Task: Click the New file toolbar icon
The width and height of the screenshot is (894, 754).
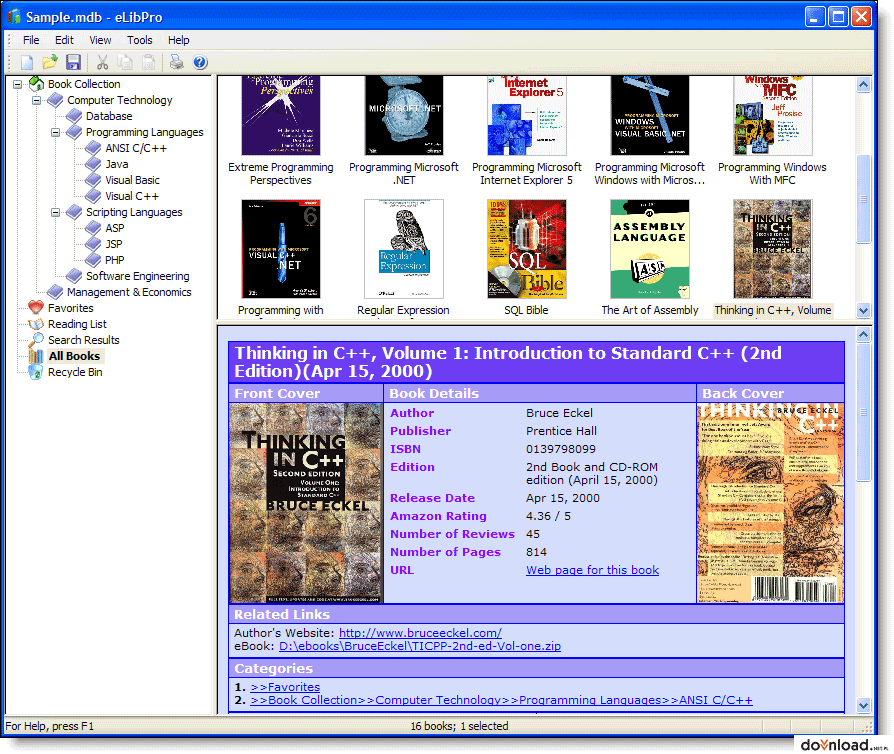Action: tap(27, 62)
